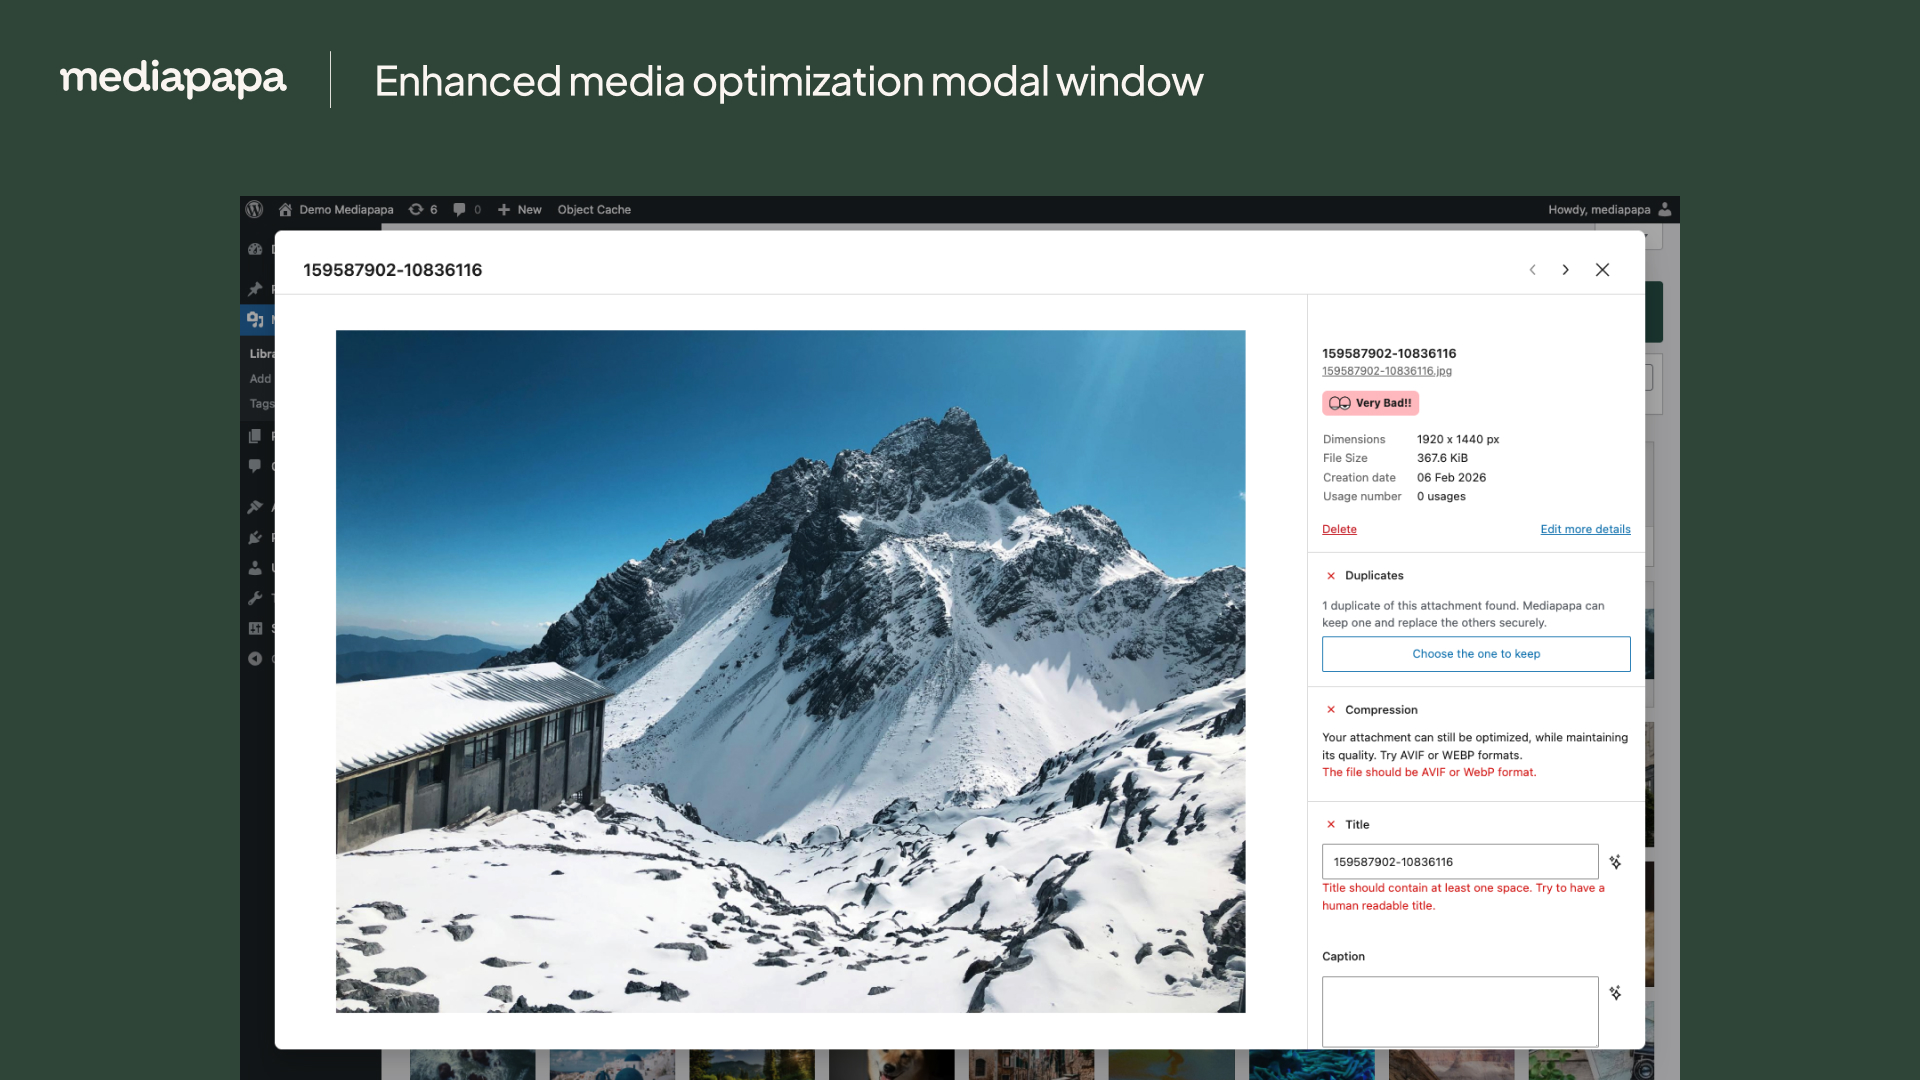Open the Edit more details link
This screenshot has width=1920, height=1080.
[1585, 529]
